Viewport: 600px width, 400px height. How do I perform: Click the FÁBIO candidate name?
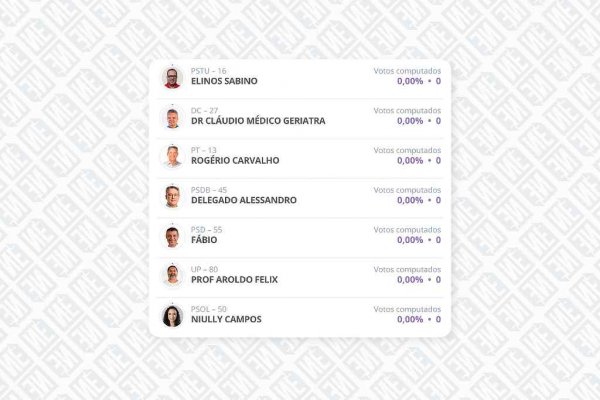[204, 240]
